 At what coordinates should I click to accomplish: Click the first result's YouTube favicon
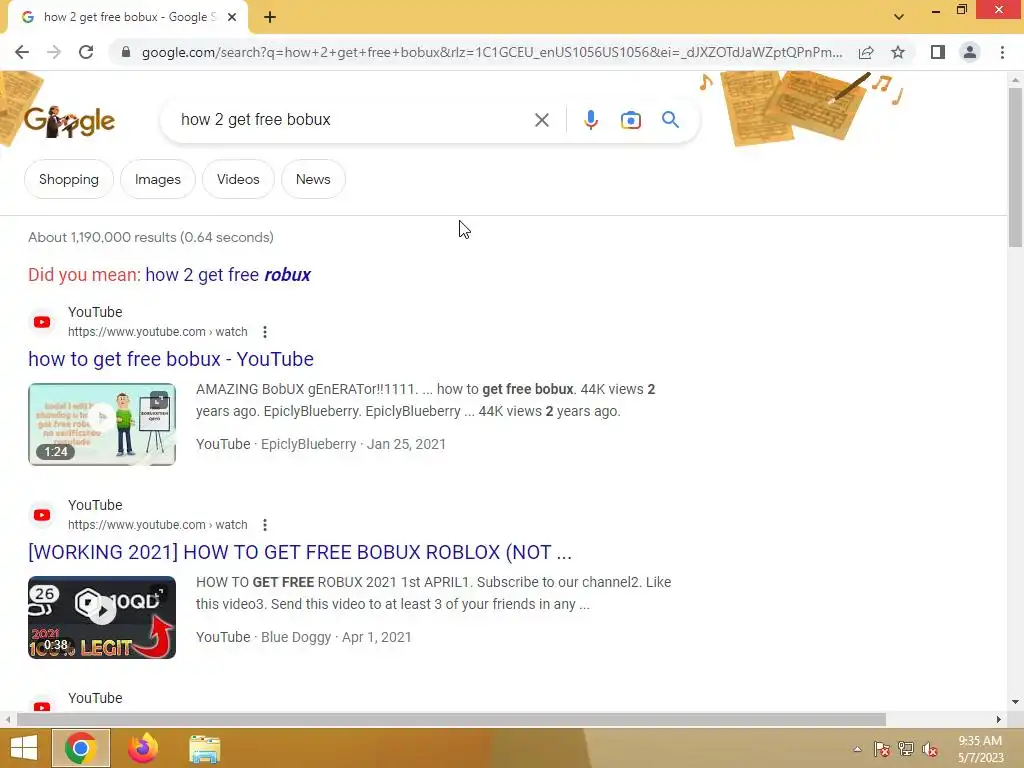42,322
